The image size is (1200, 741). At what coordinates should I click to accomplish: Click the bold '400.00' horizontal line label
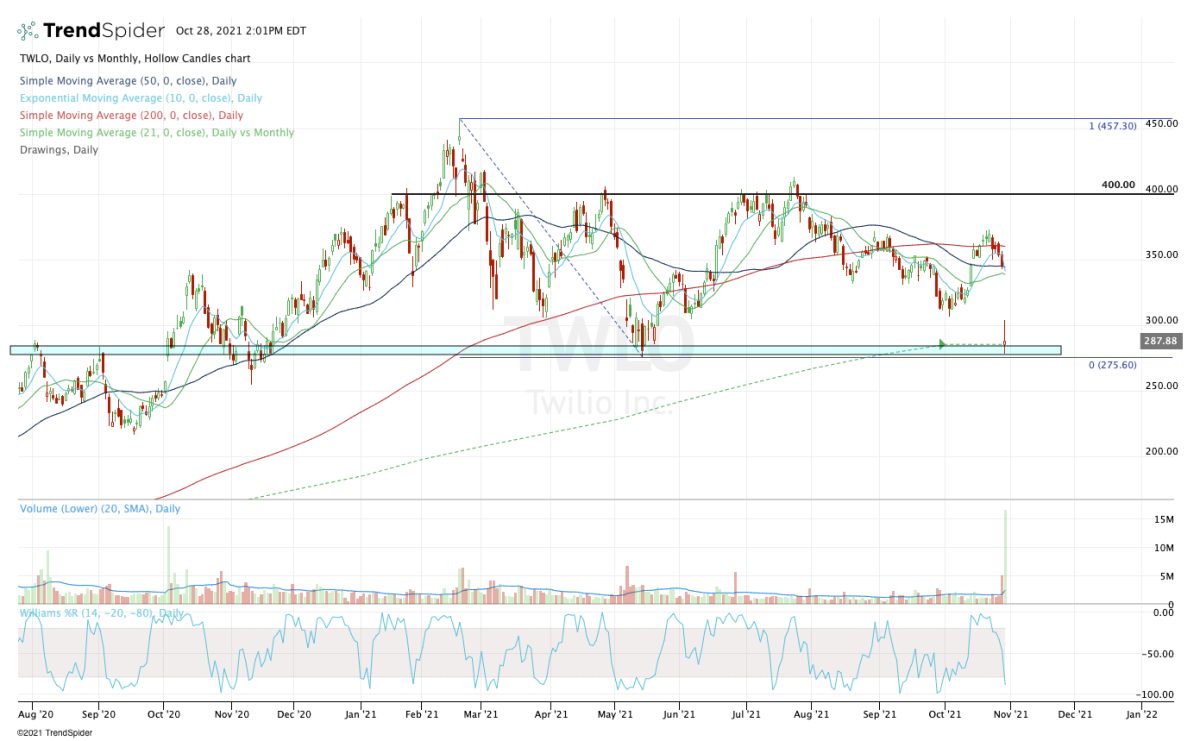[1120, 185]
